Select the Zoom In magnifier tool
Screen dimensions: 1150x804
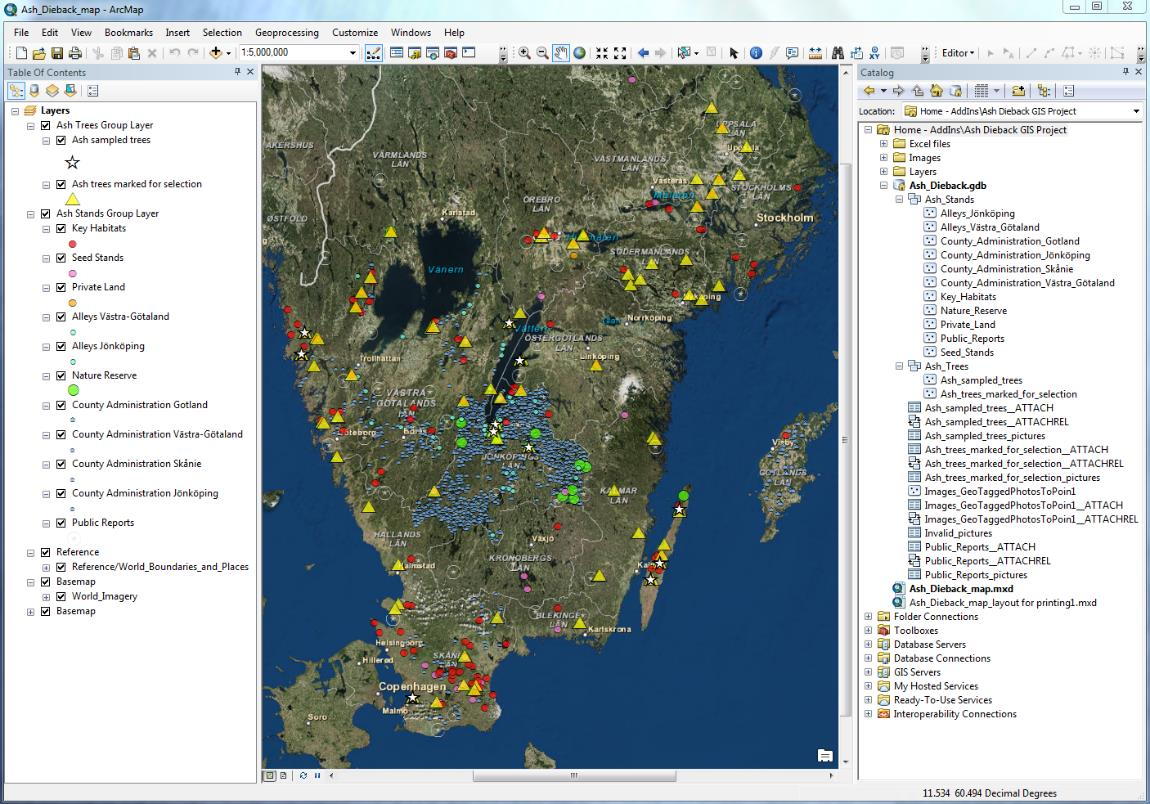524,53
